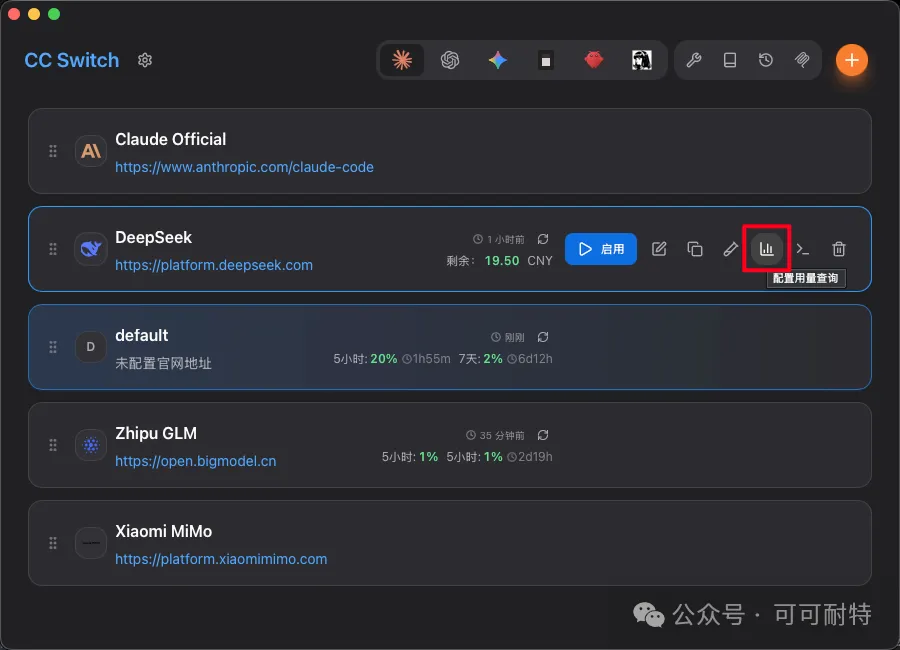Click the 7天: 2% usage value
The height and width of the screenshot is (650, 900).
click(480, 359)
